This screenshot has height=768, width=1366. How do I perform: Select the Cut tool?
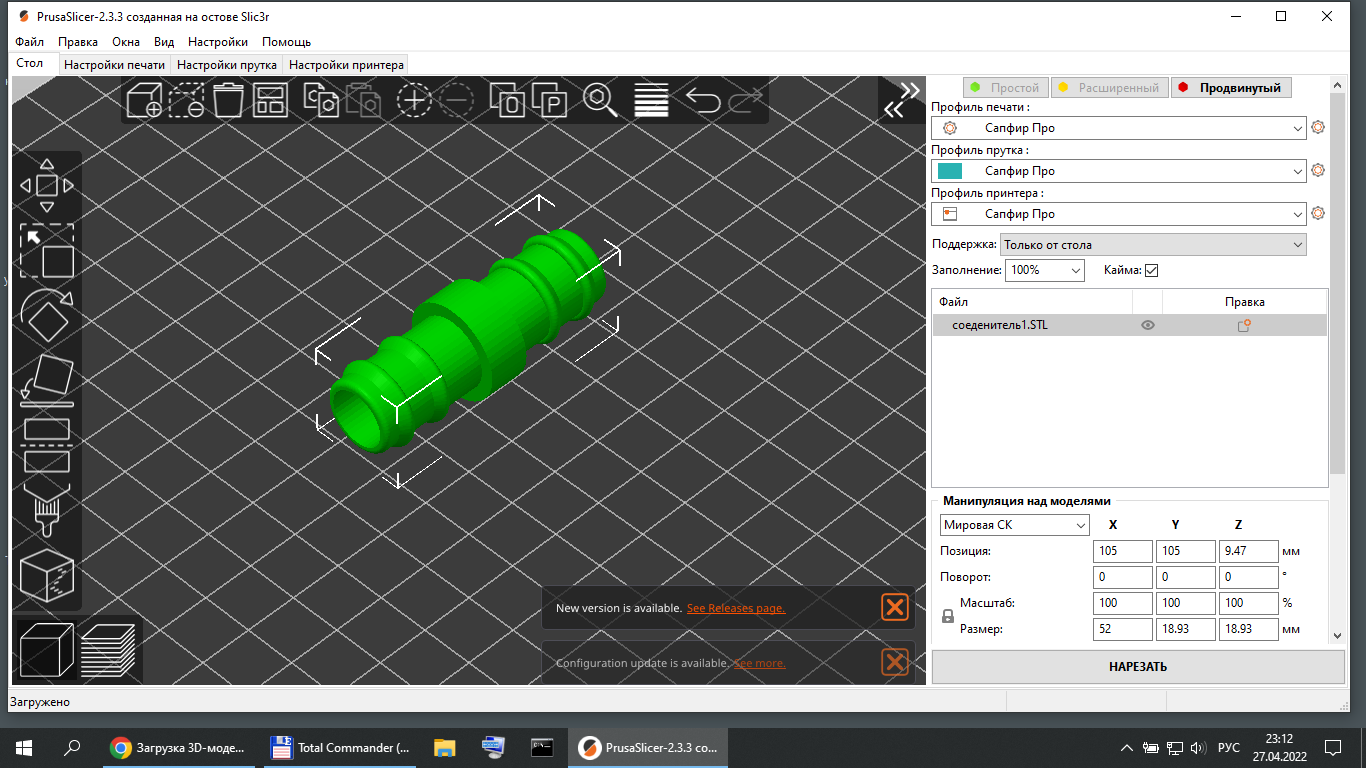pyautogui.click(x=47, y=446)
